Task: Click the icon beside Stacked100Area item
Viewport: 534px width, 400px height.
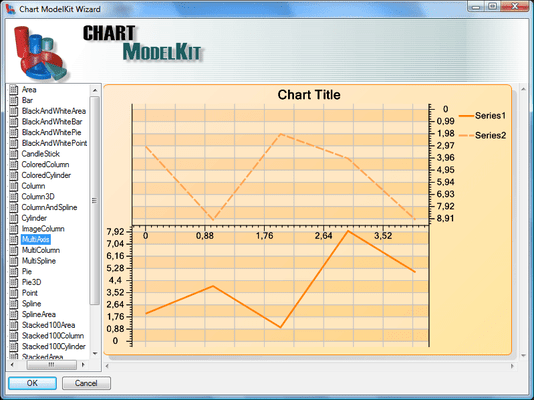Action: point(14,325)
